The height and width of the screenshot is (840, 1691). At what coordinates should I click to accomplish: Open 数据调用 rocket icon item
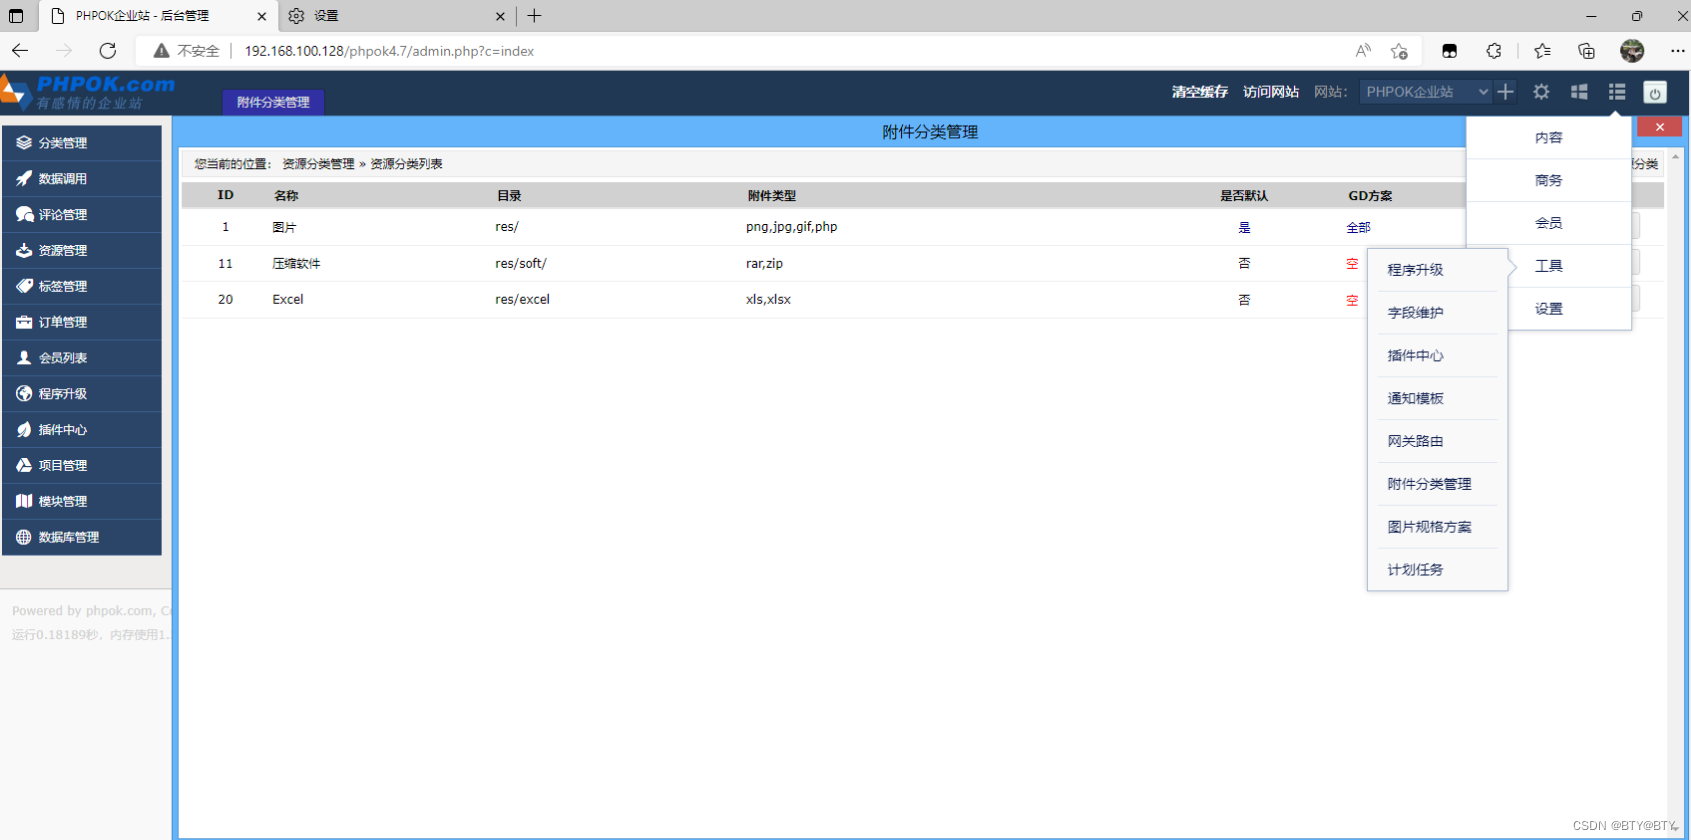coord(81,179)
